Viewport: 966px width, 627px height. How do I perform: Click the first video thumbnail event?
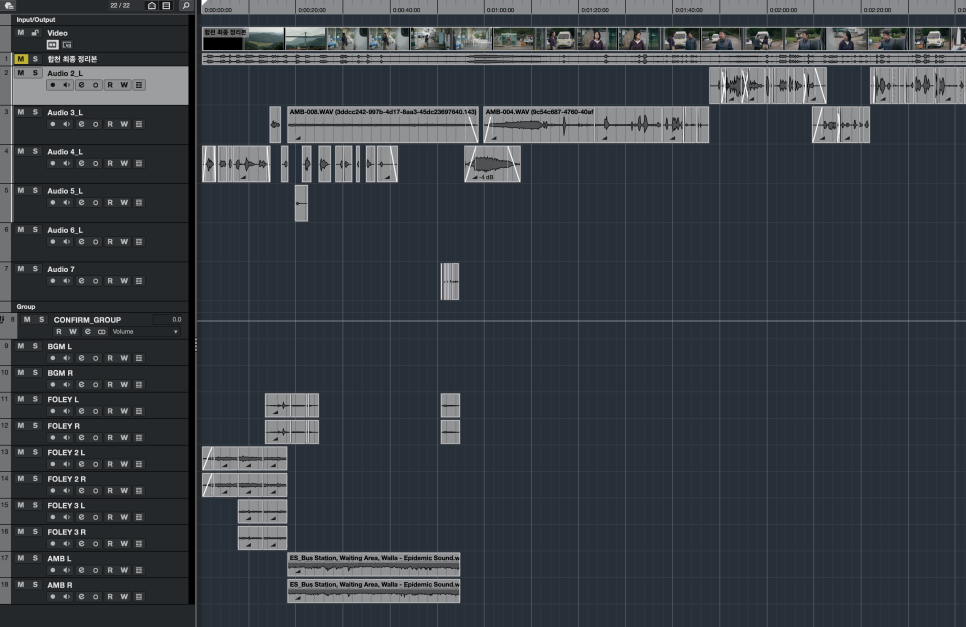click(x=223, y=38)
